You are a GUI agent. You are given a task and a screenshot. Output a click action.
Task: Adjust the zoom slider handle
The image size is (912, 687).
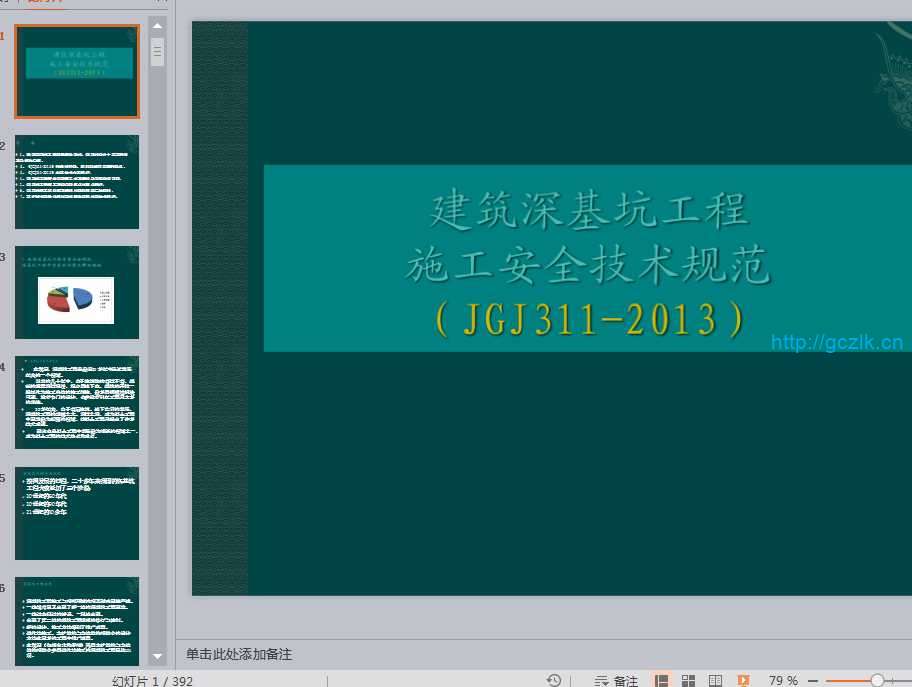[877, 680]
